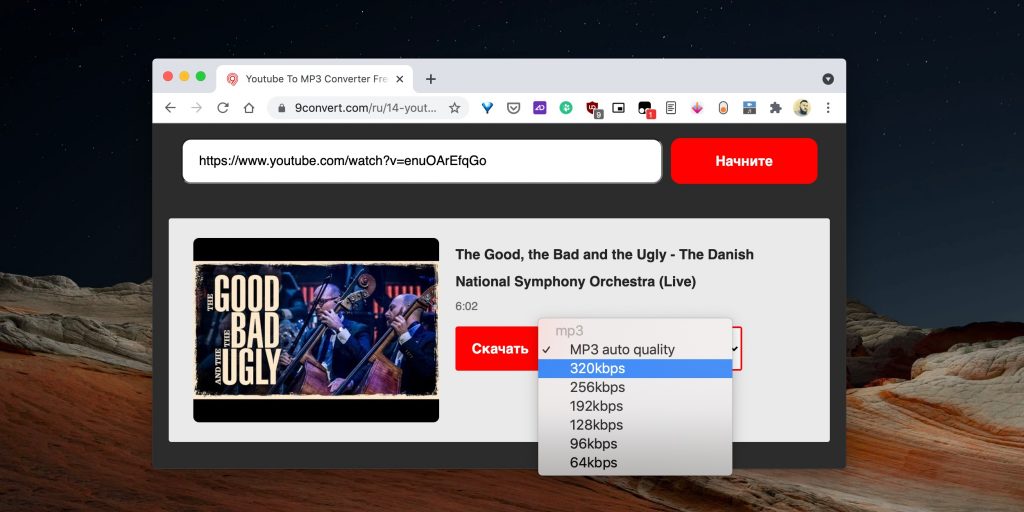Open the purple AD extension
The width and height of the screenshot is (1024, 512).
point(539,108)
